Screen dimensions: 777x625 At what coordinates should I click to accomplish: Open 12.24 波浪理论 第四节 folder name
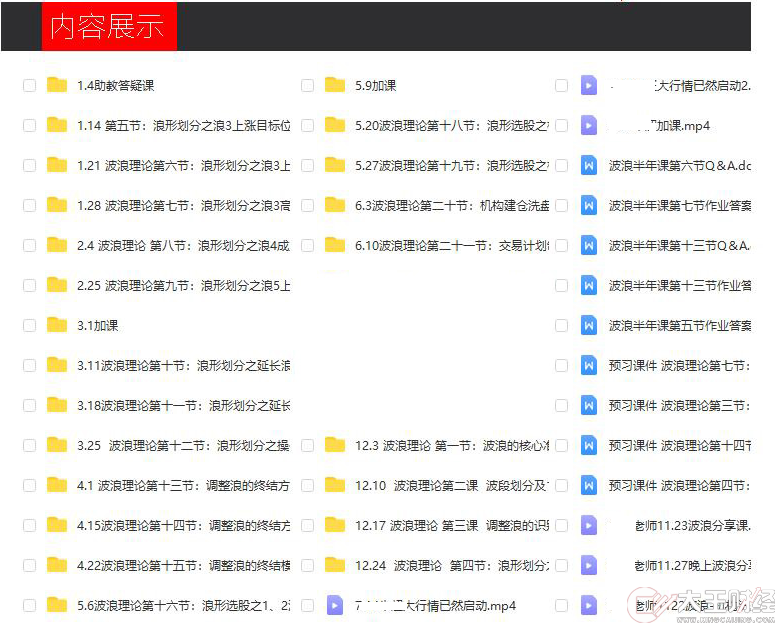(x=452, y=566)
